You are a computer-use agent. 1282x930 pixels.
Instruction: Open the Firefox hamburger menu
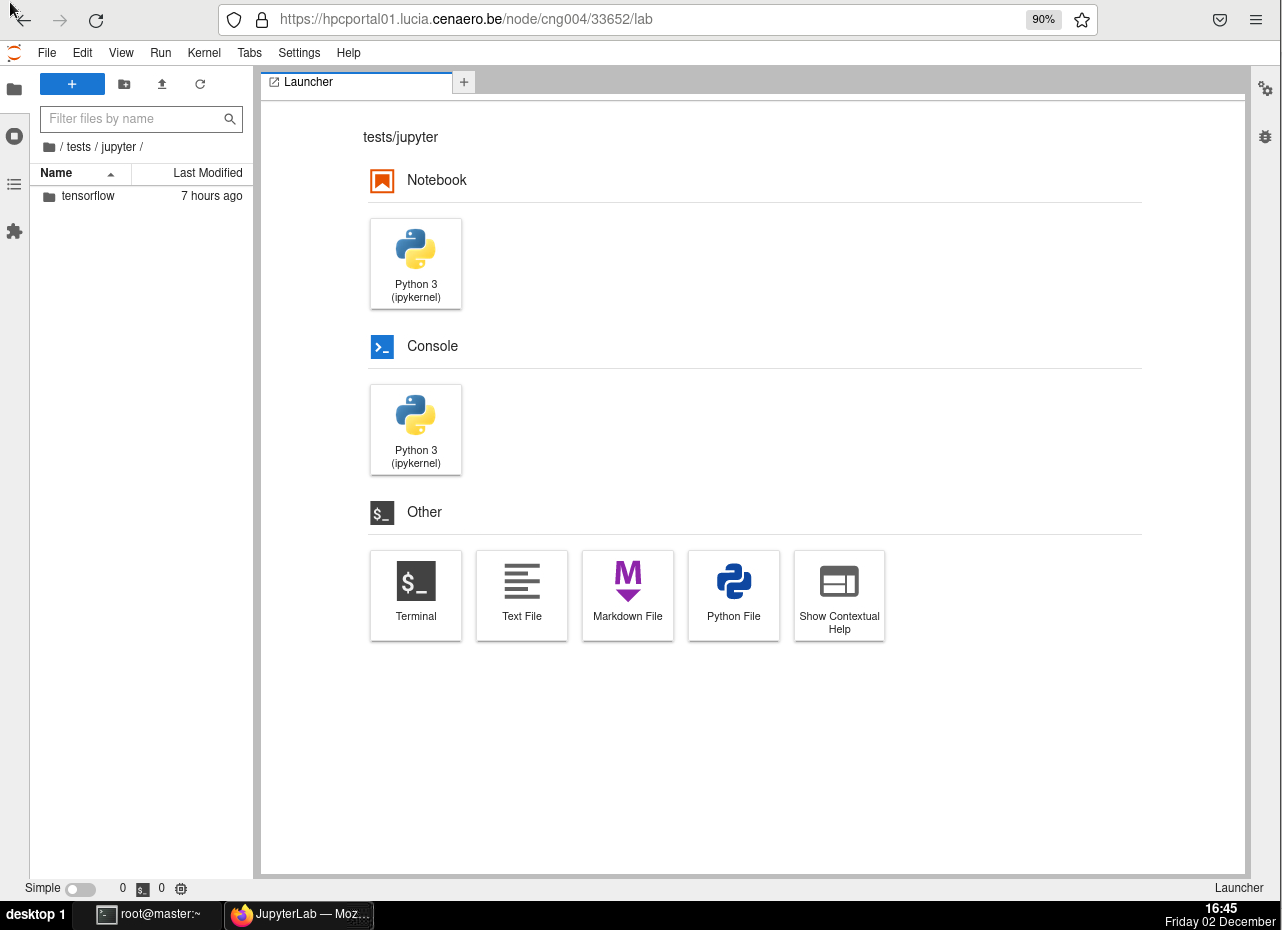tap(1256, 20)
